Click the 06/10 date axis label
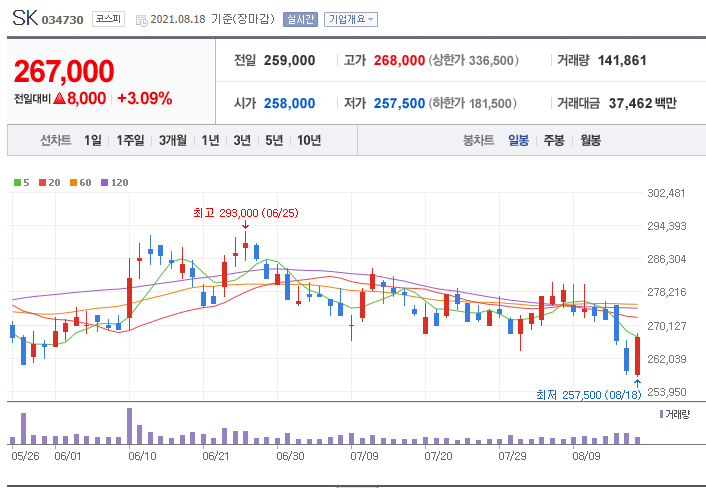This screenshot has width=706, height=488. point(142,456)
